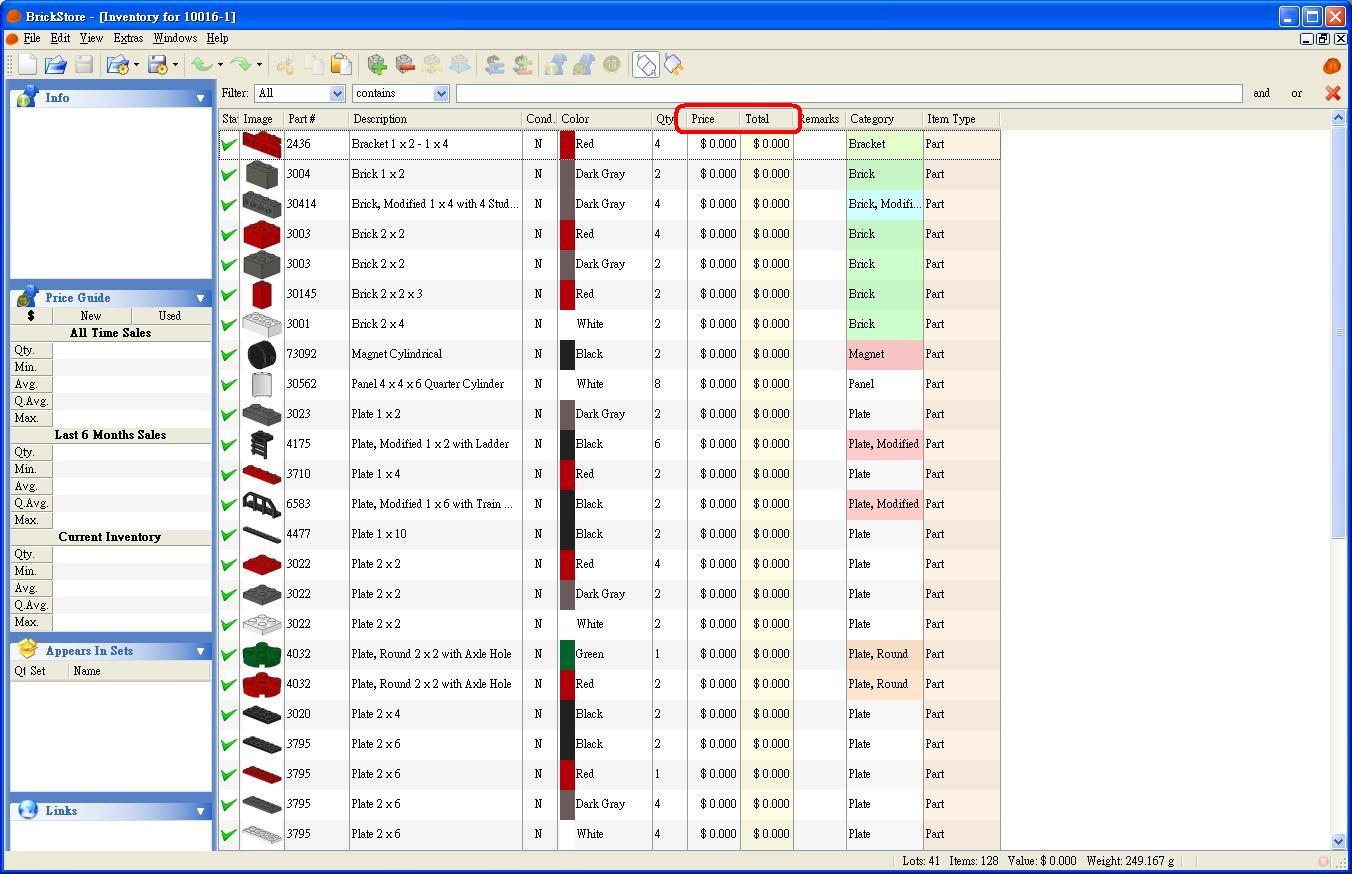Open the Redo history dropdown arrow

[259, 65]
